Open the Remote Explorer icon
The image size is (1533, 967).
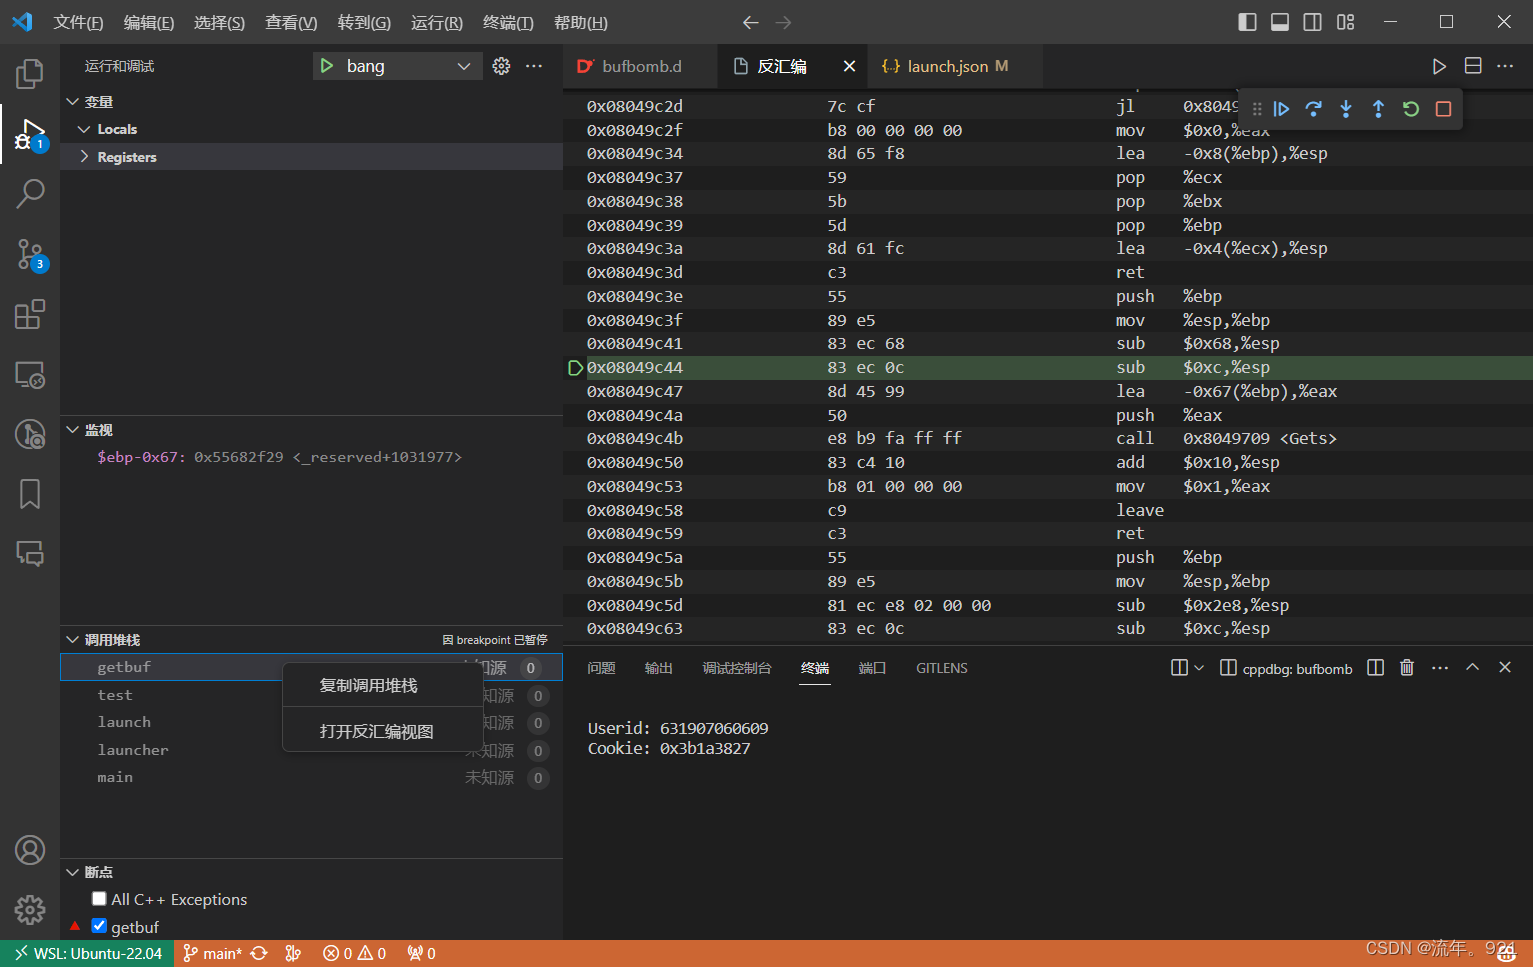[30, 374]
